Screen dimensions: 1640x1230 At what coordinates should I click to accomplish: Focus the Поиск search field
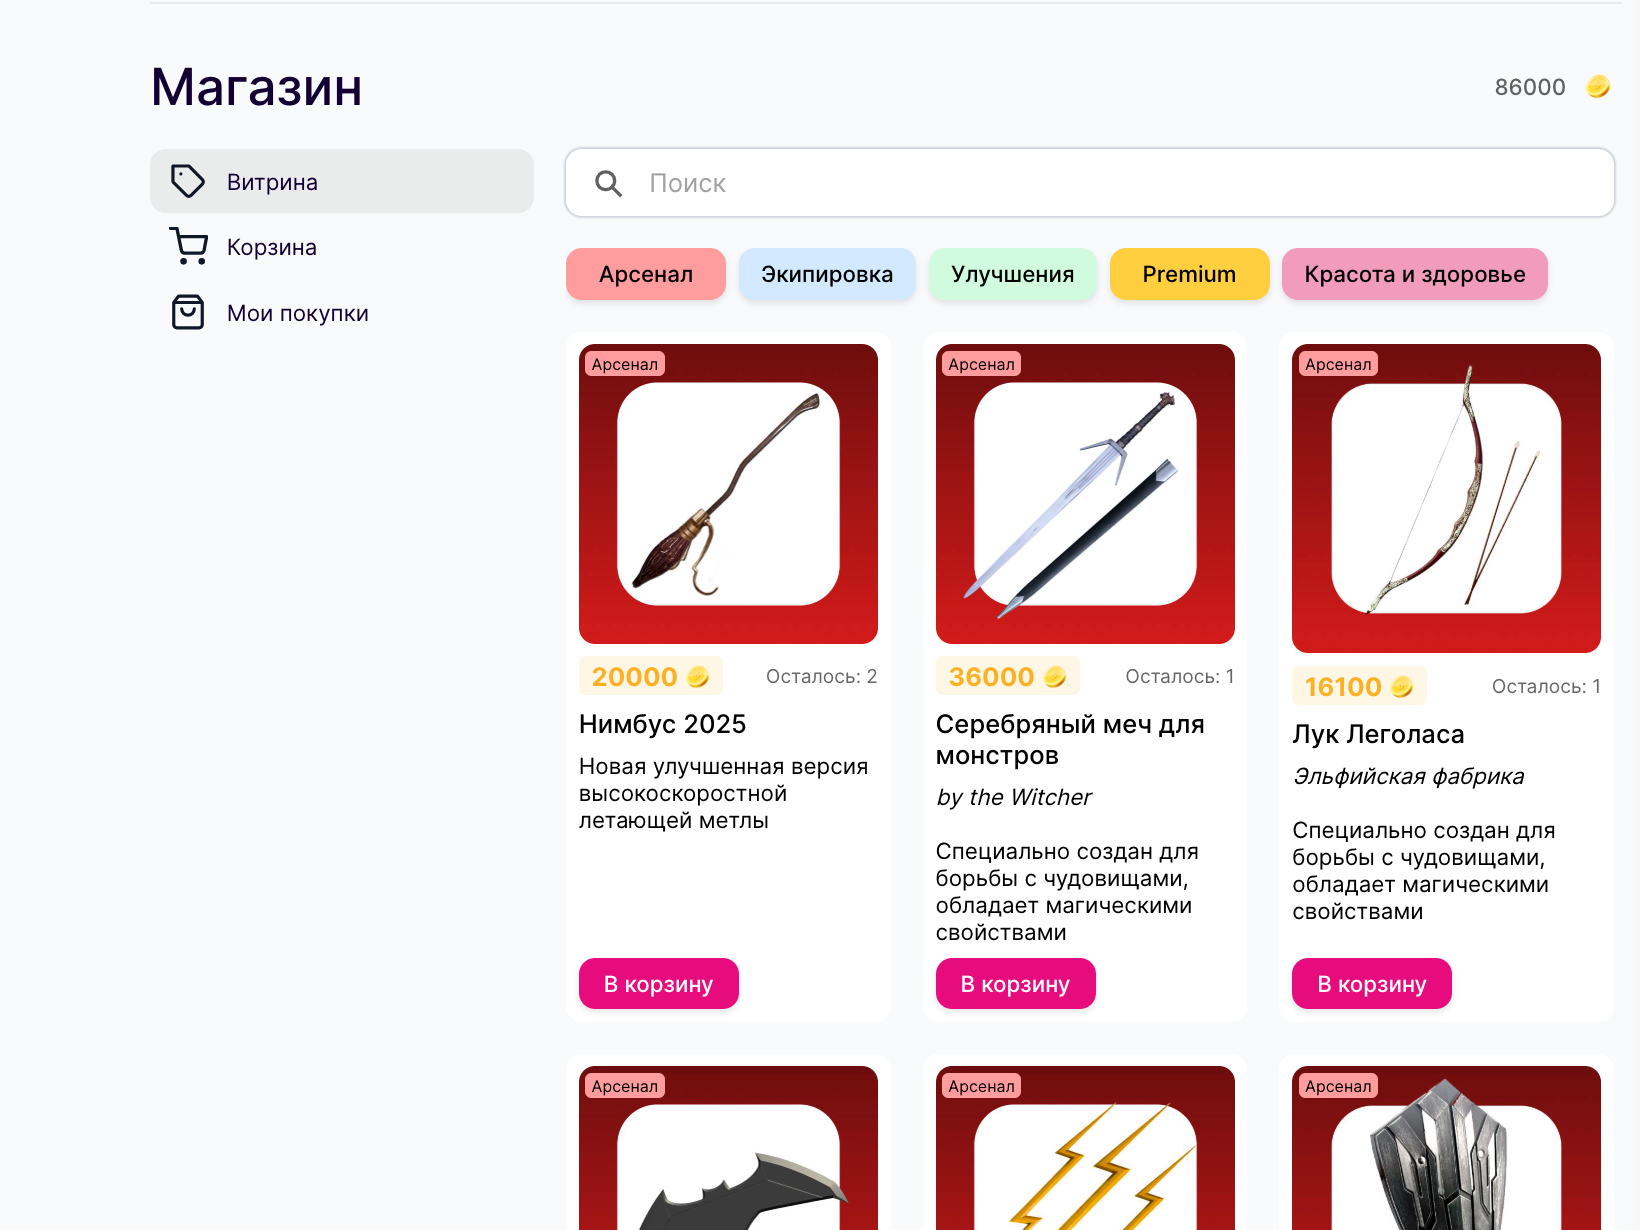1090,183
